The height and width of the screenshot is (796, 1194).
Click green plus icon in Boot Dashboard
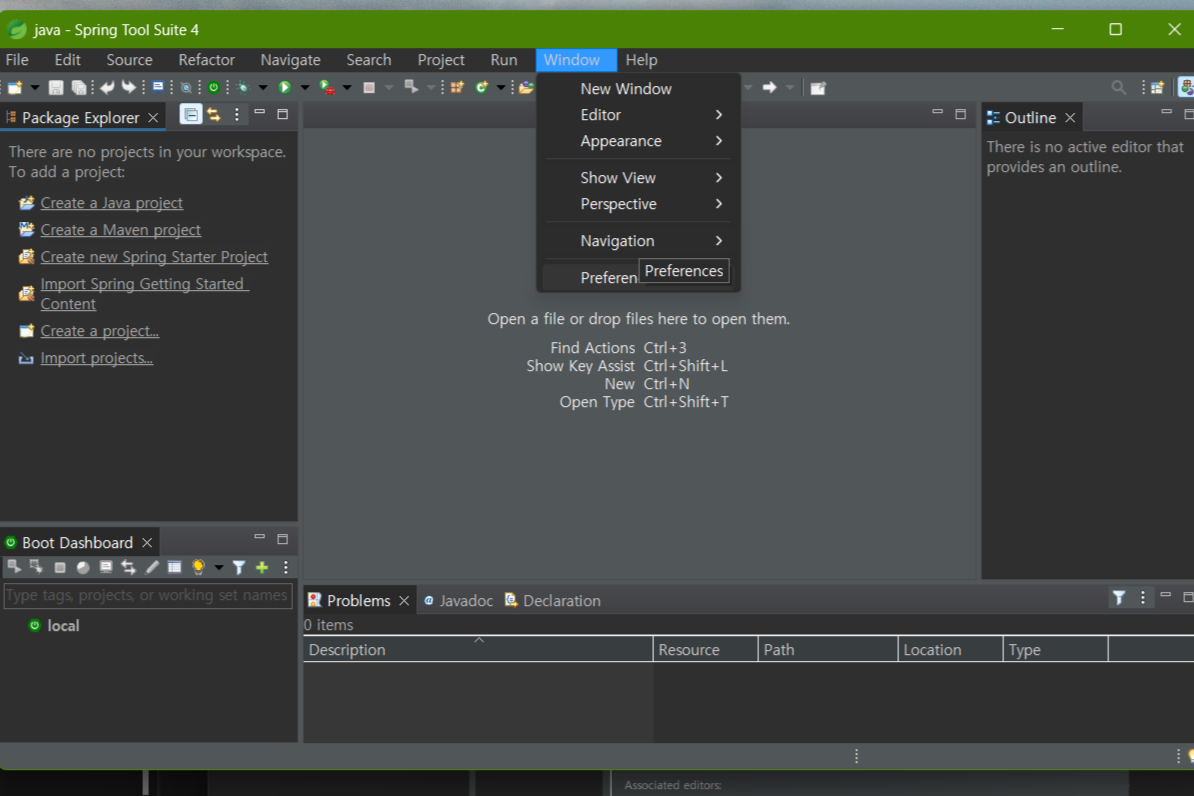pyautogui.click(x=262, y=567)
